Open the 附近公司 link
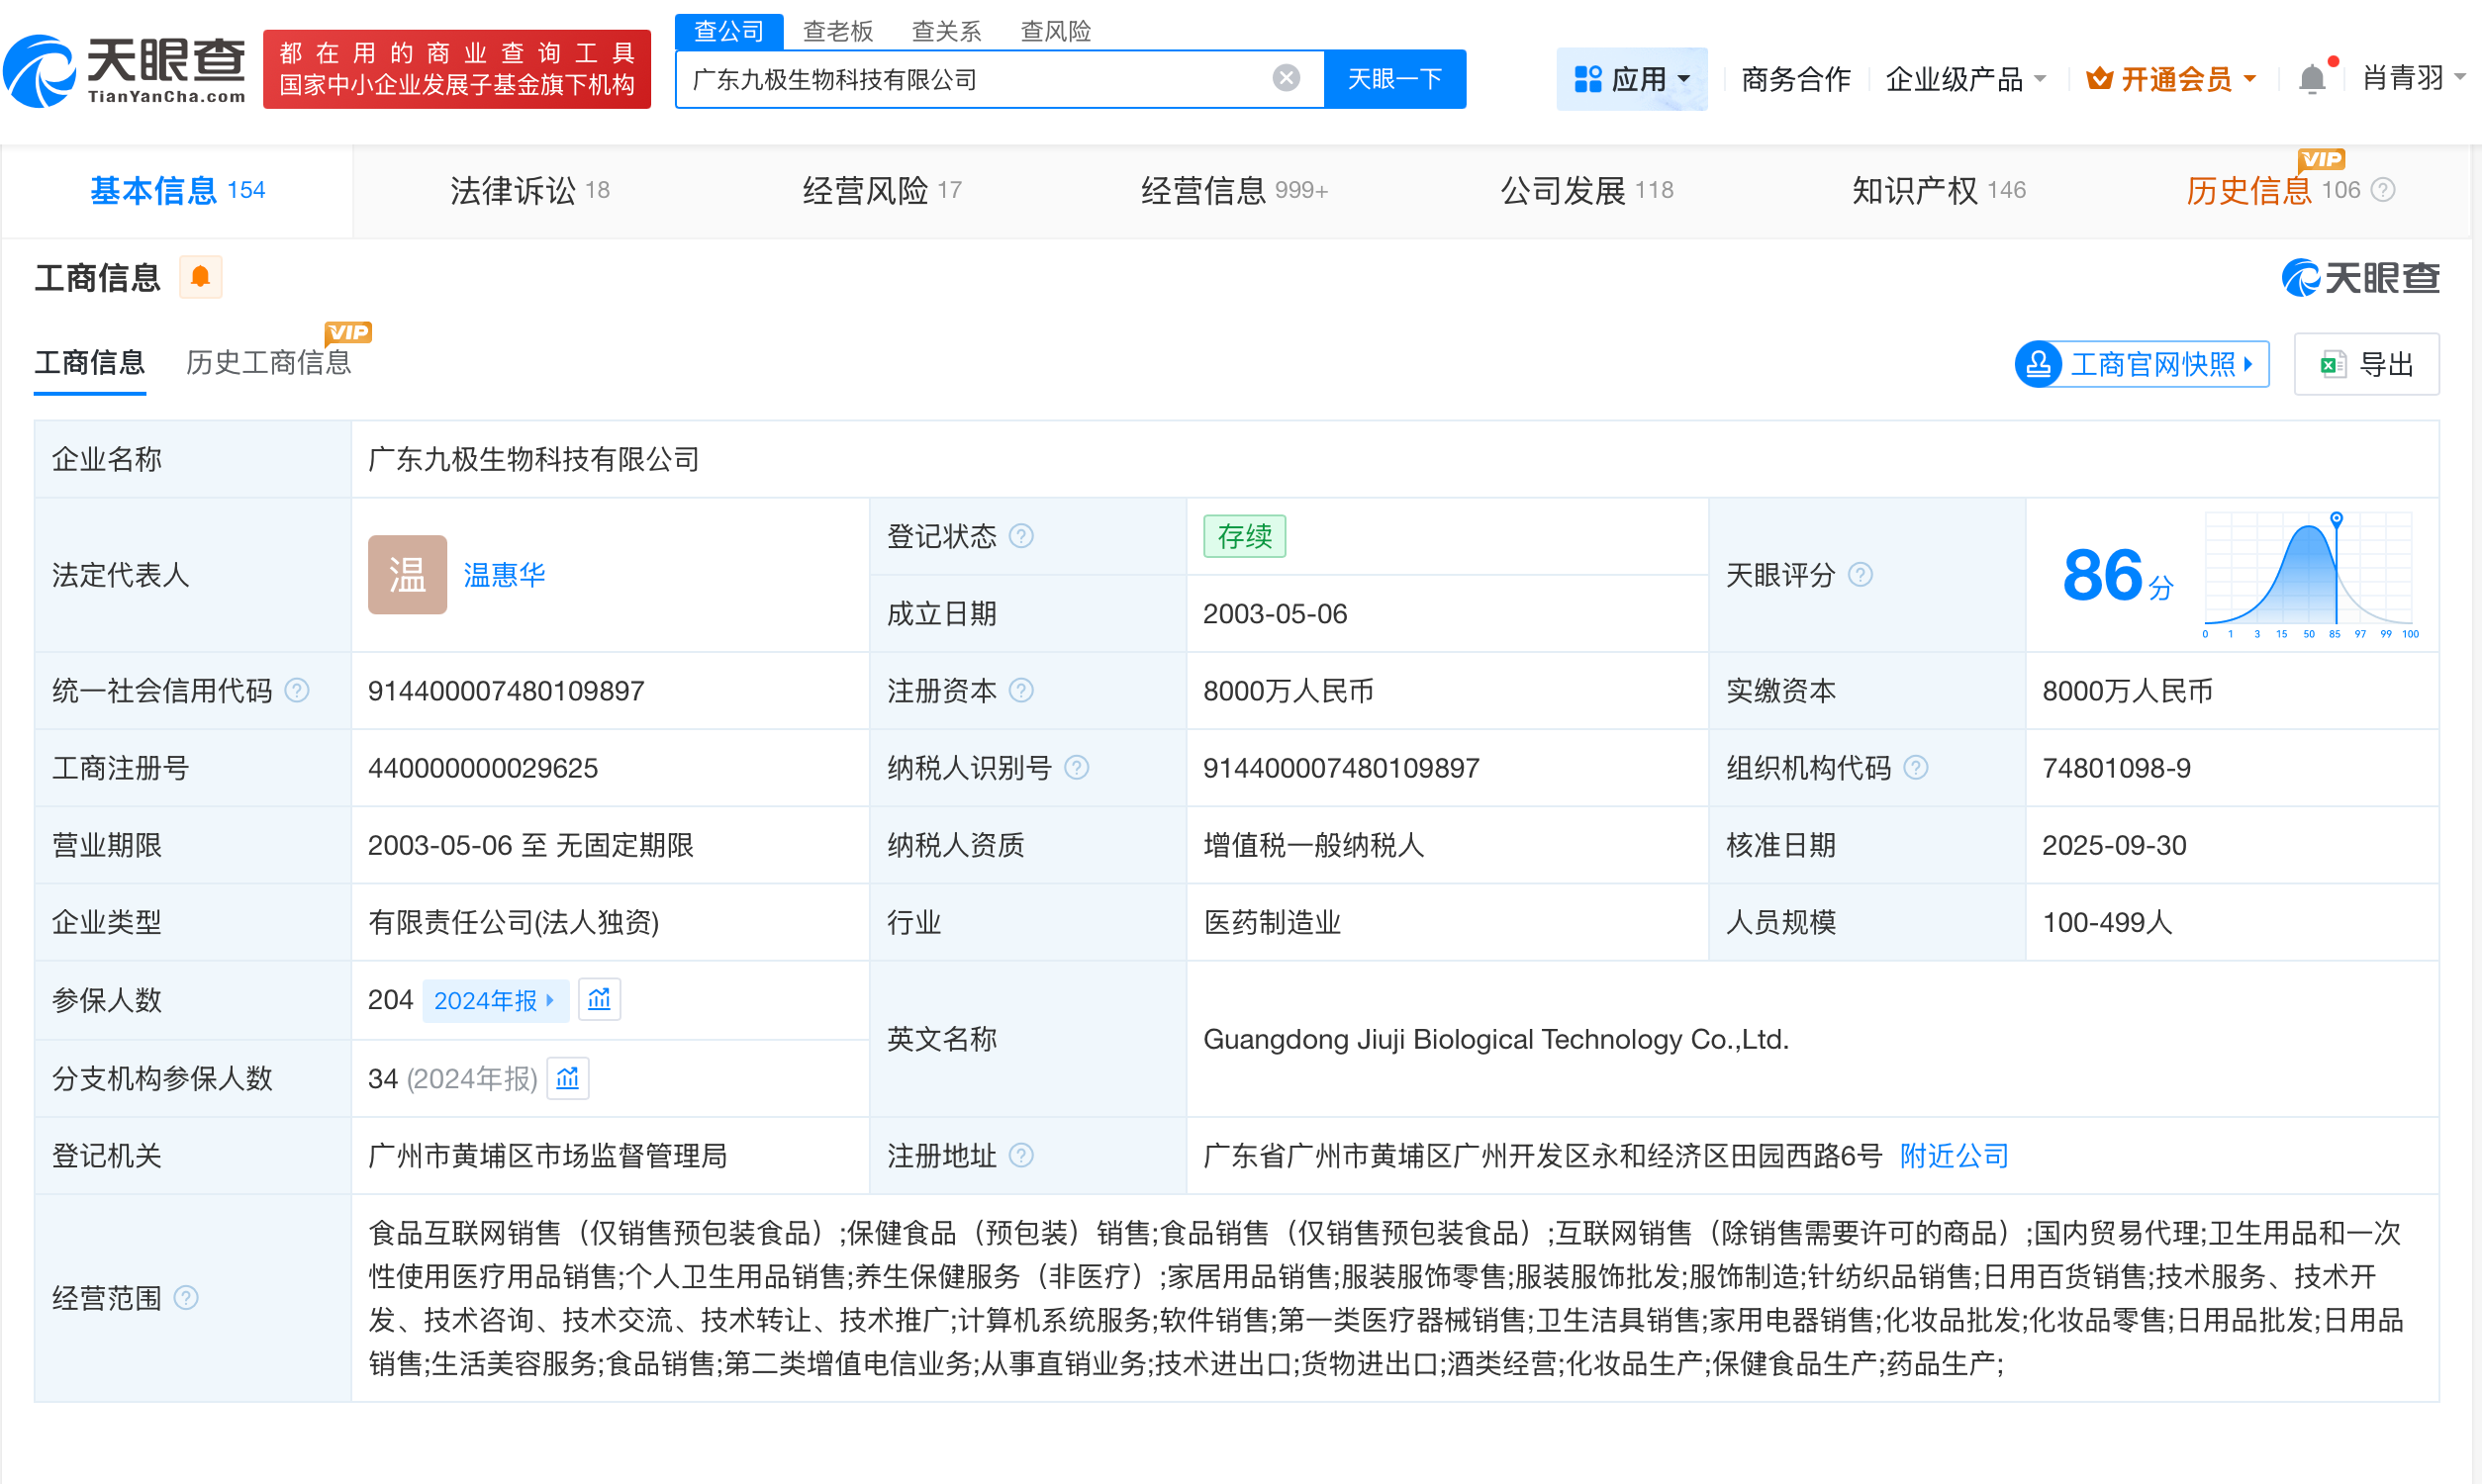The width and height of the screenshot is (2482, 1484). 1952,1156
